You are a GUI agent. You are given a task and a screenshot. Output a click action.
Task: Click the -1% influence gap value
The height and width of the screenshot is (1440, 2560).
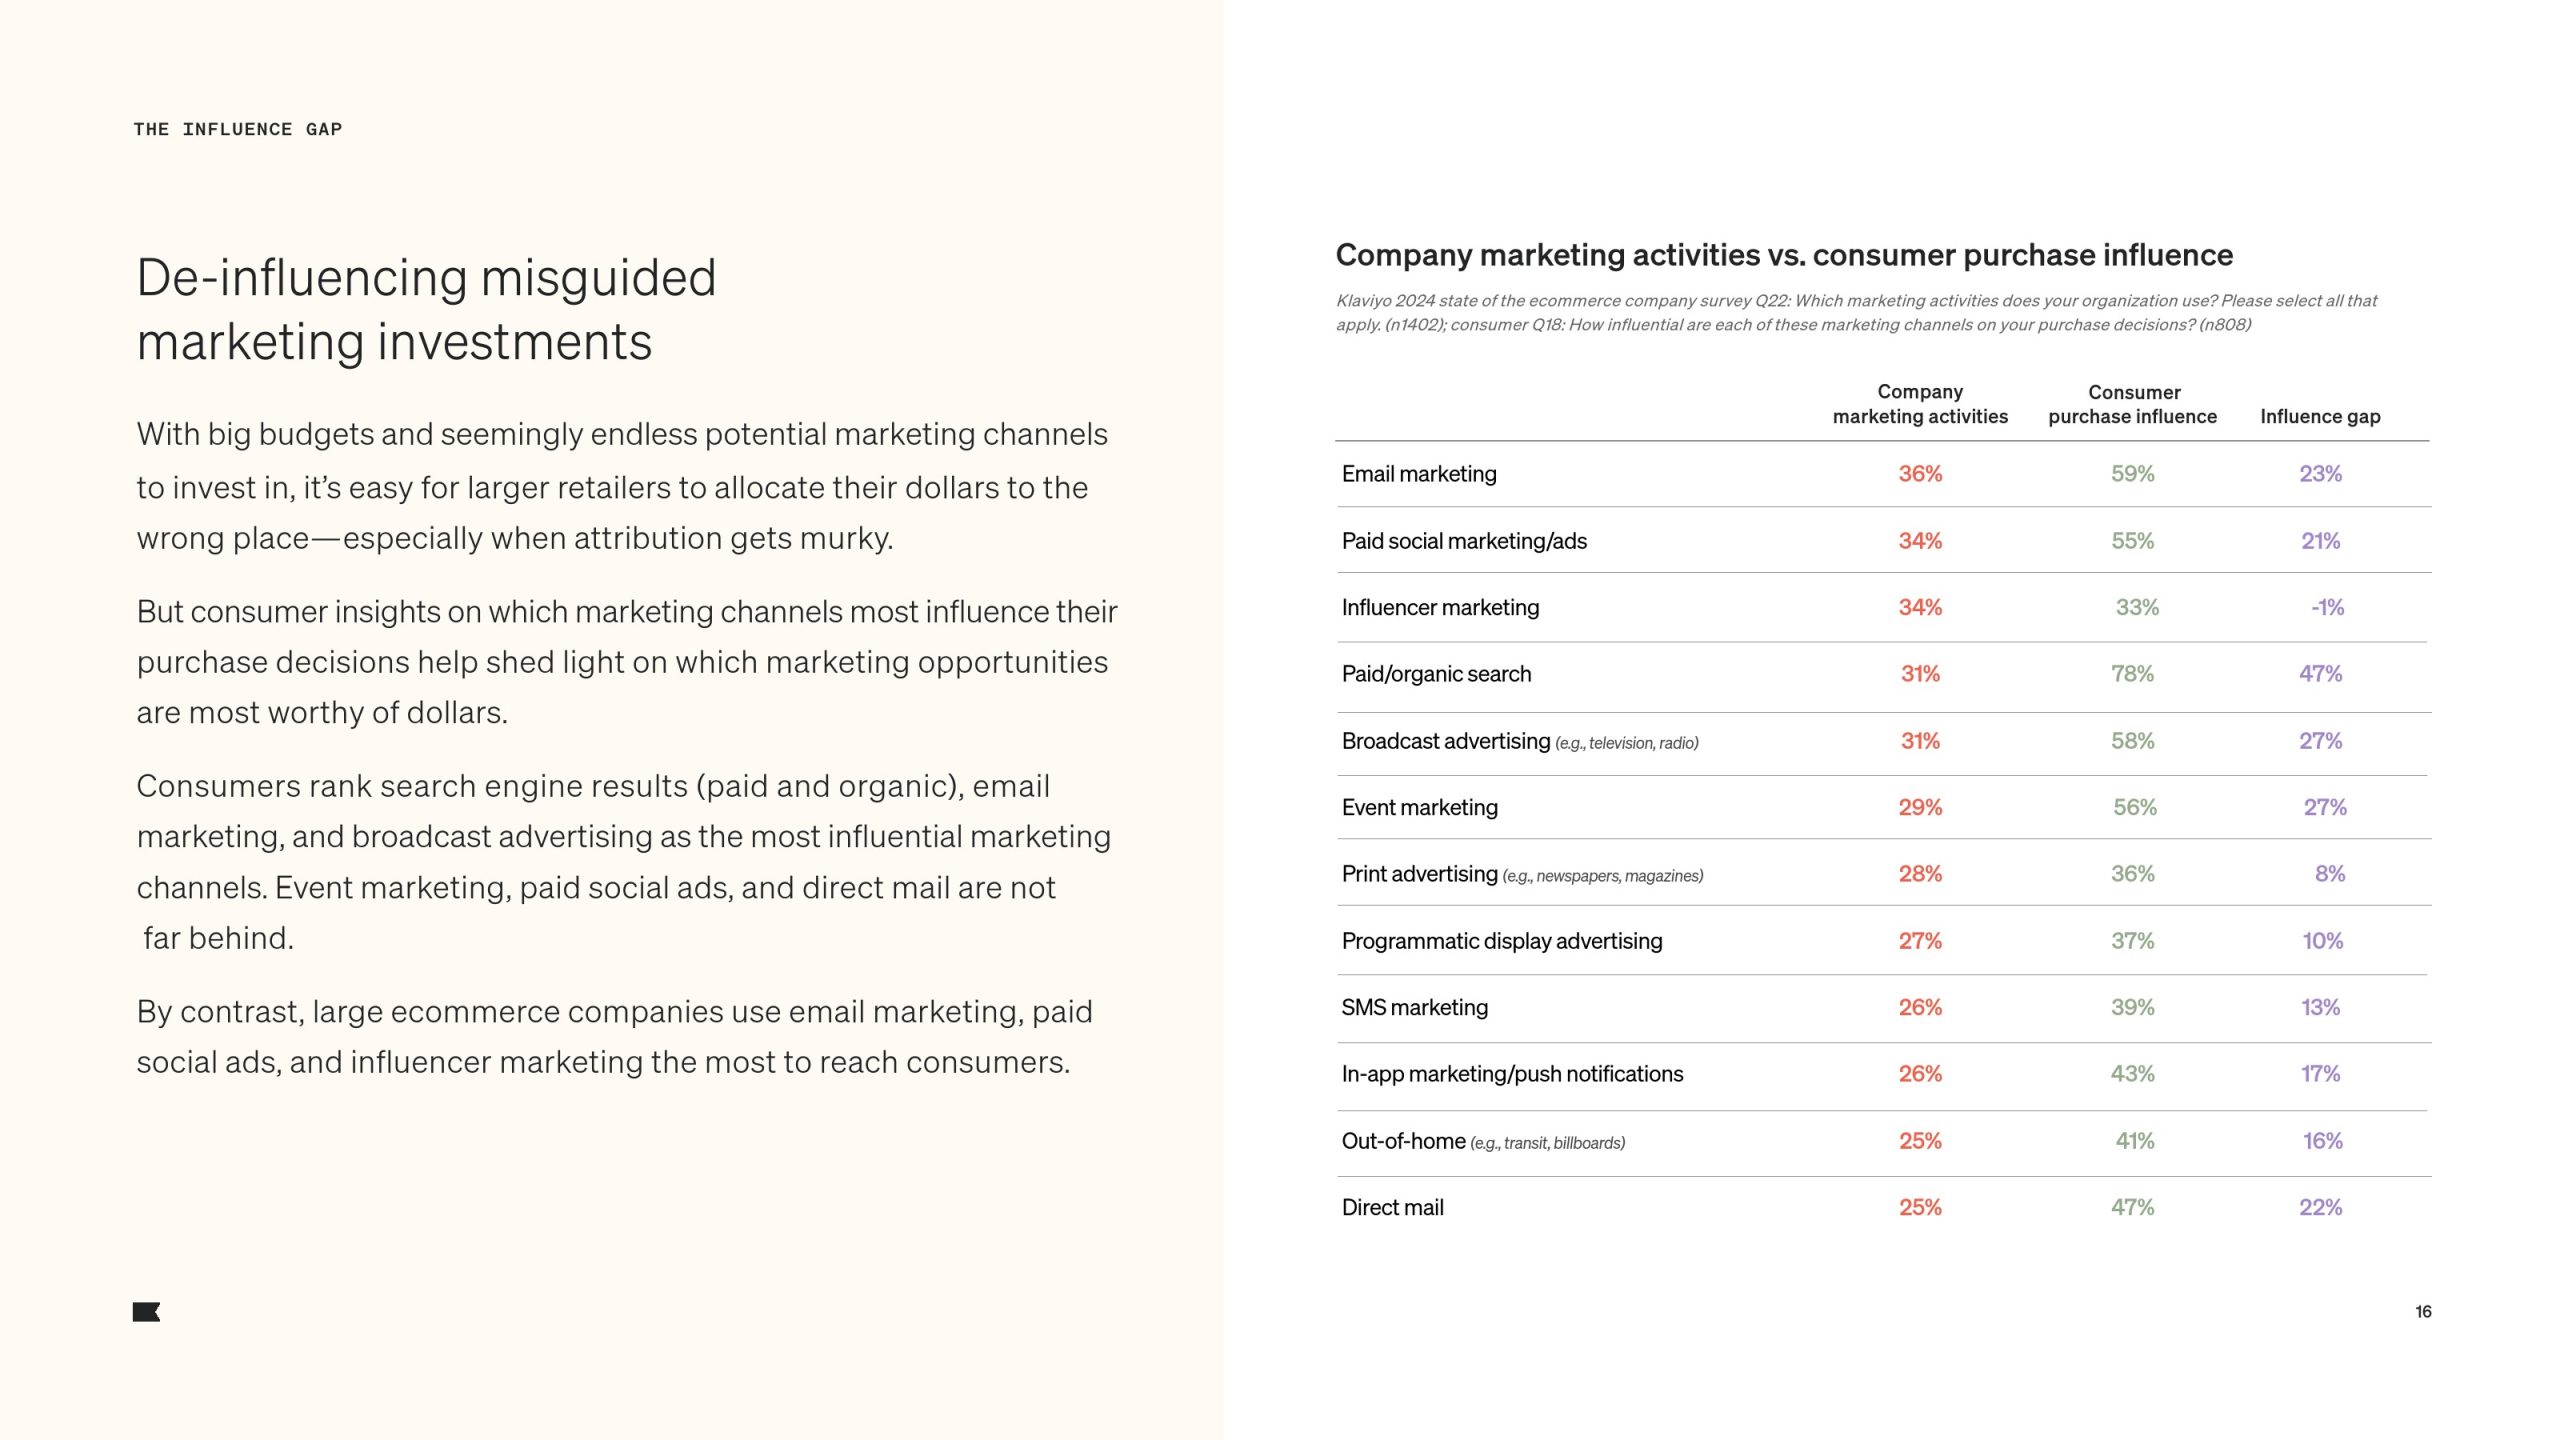coord(2326,607)
